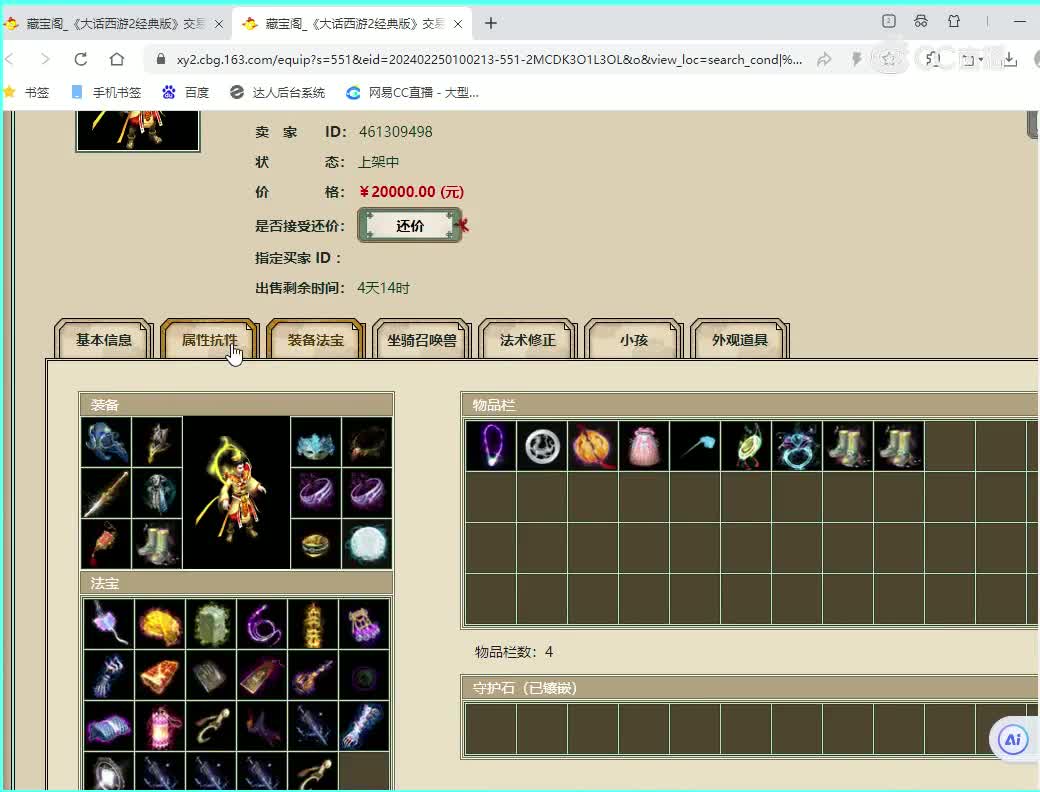Switch to the 小孩 tab

pyautogui.click(x=634, y=340)
